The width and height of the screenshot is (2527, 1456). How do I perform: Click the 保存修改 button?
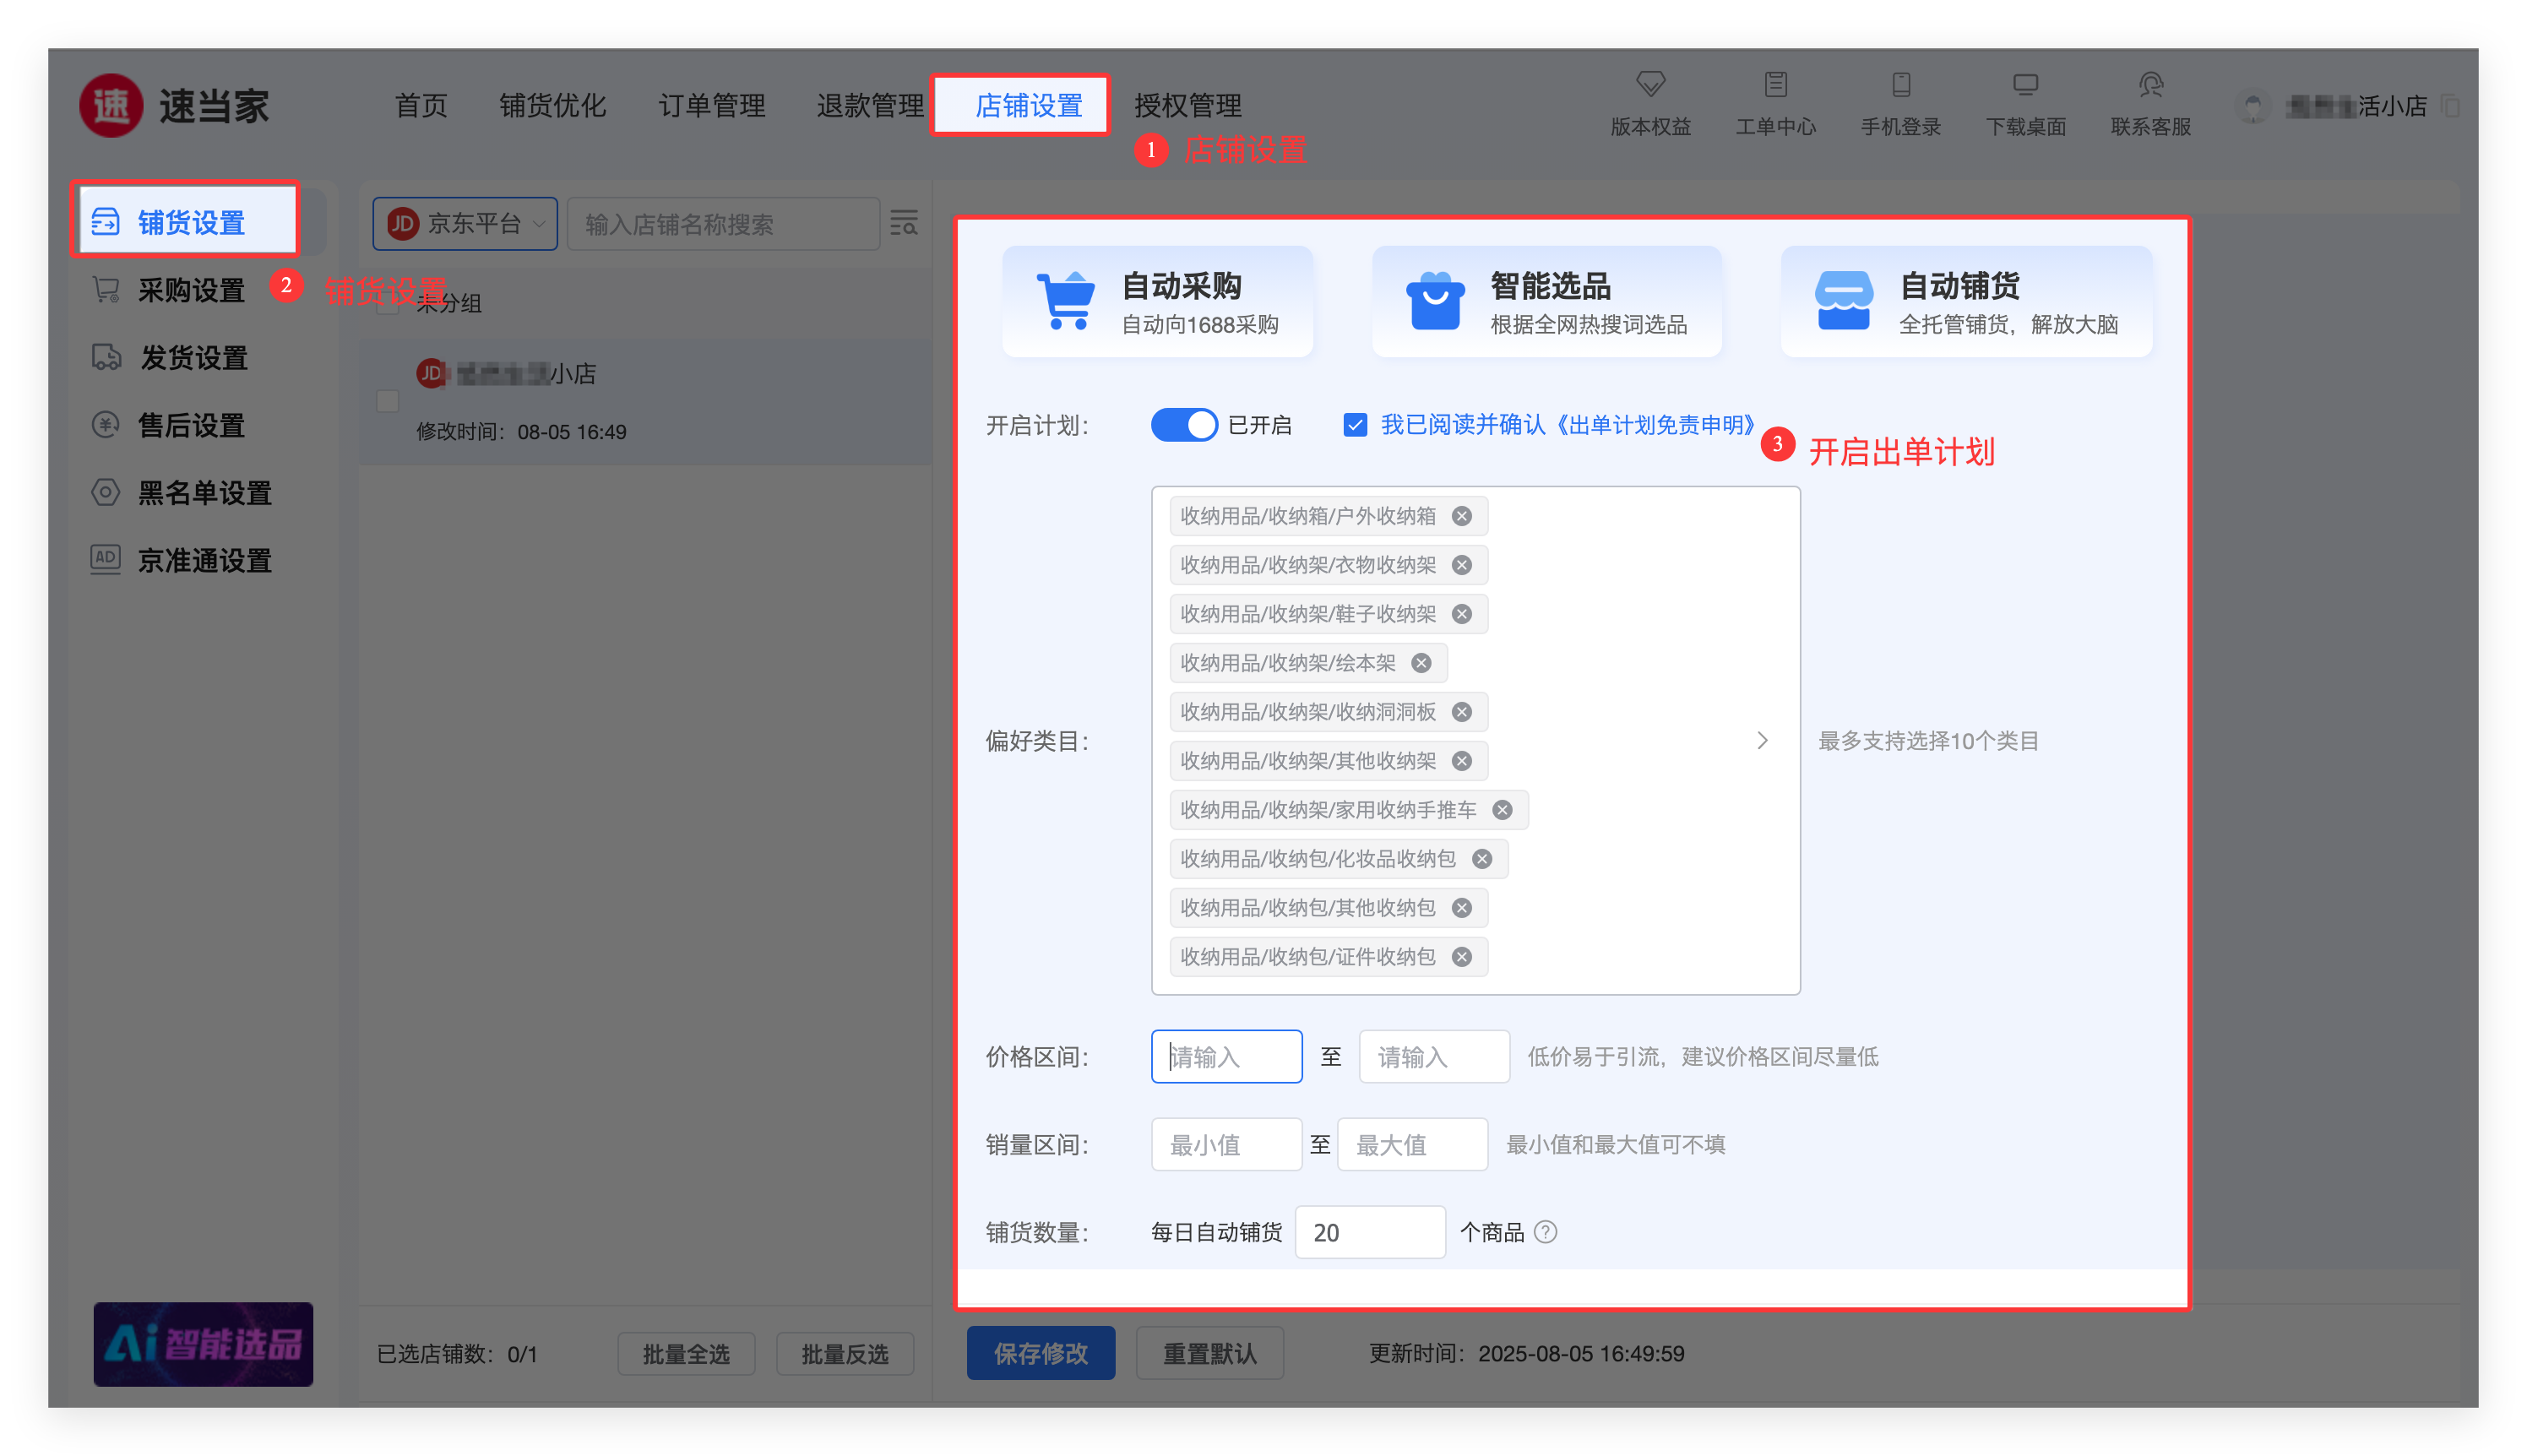1040,1353
